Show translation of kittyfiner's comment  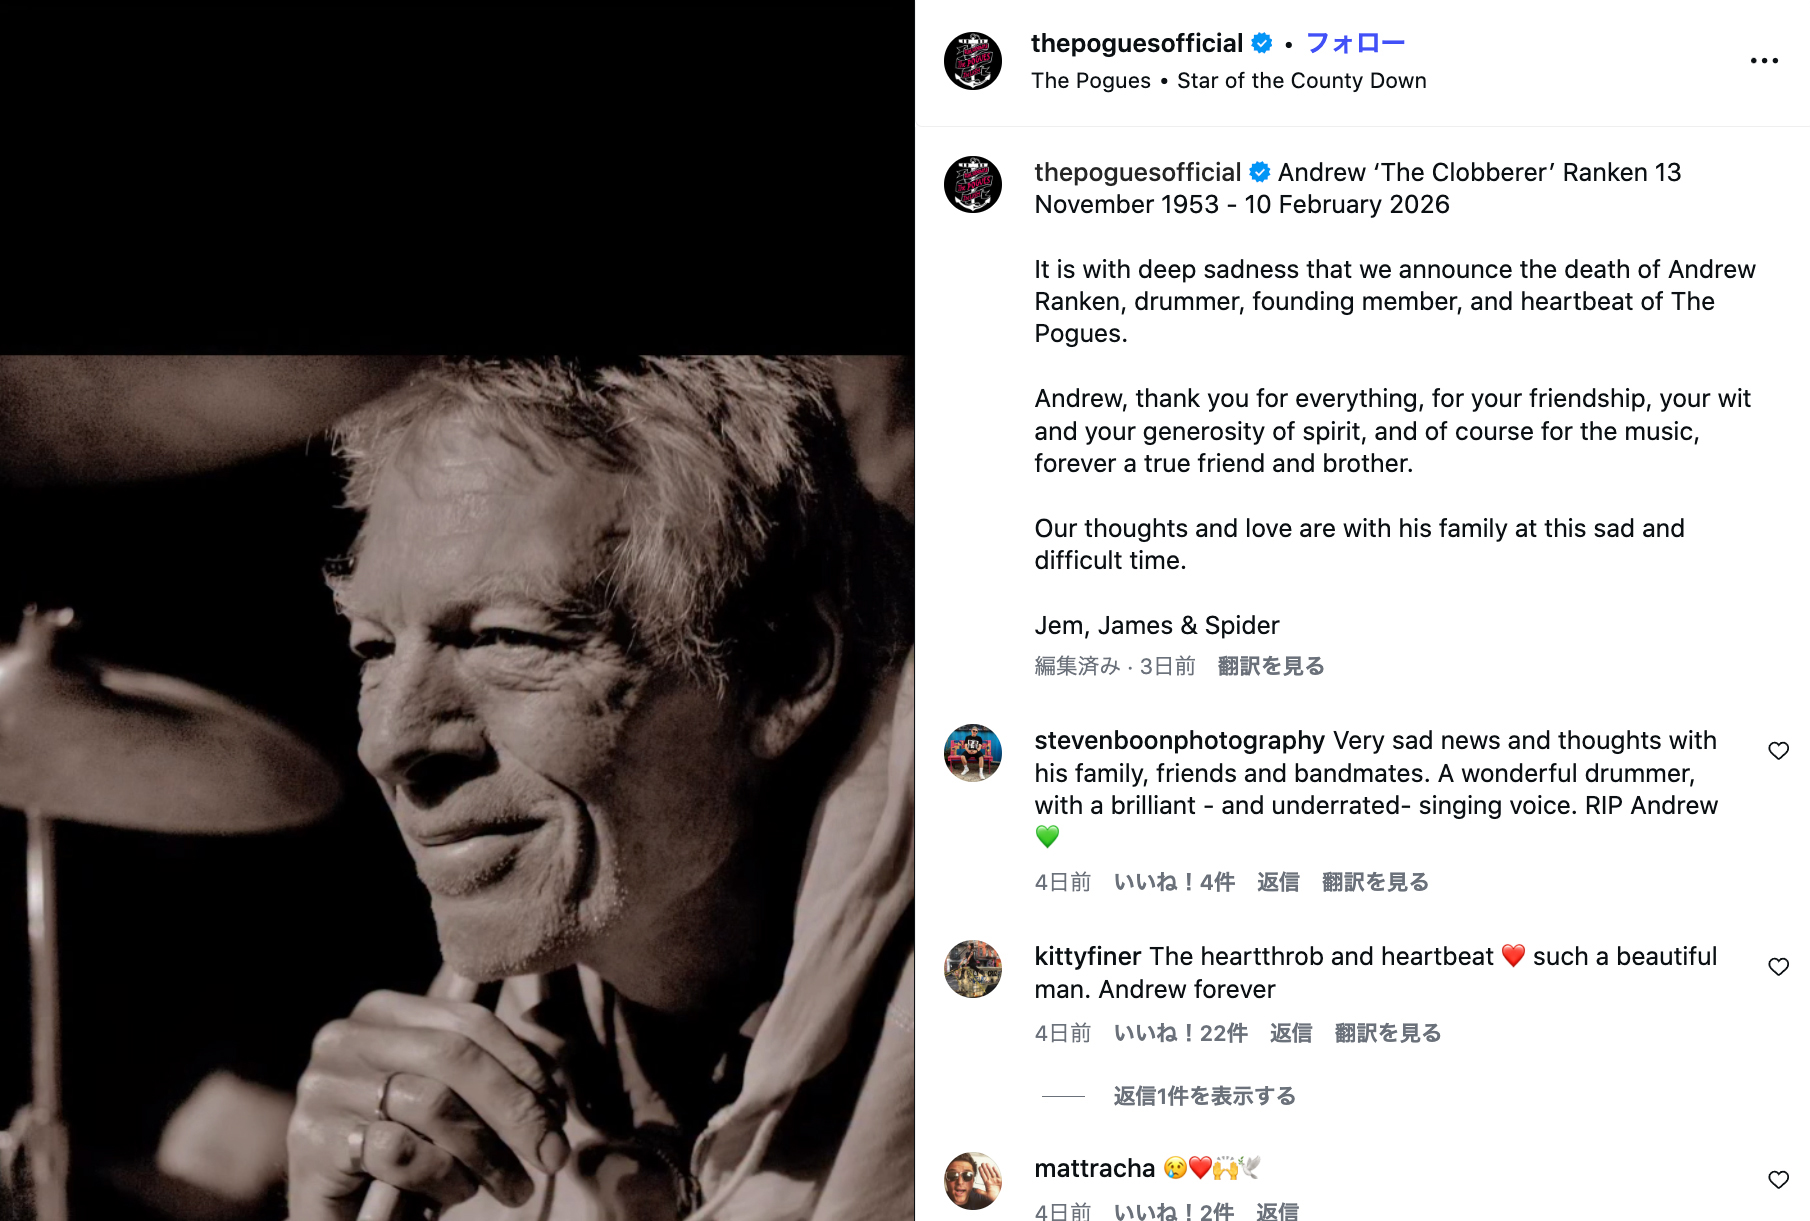[x=1387, y=1033]
